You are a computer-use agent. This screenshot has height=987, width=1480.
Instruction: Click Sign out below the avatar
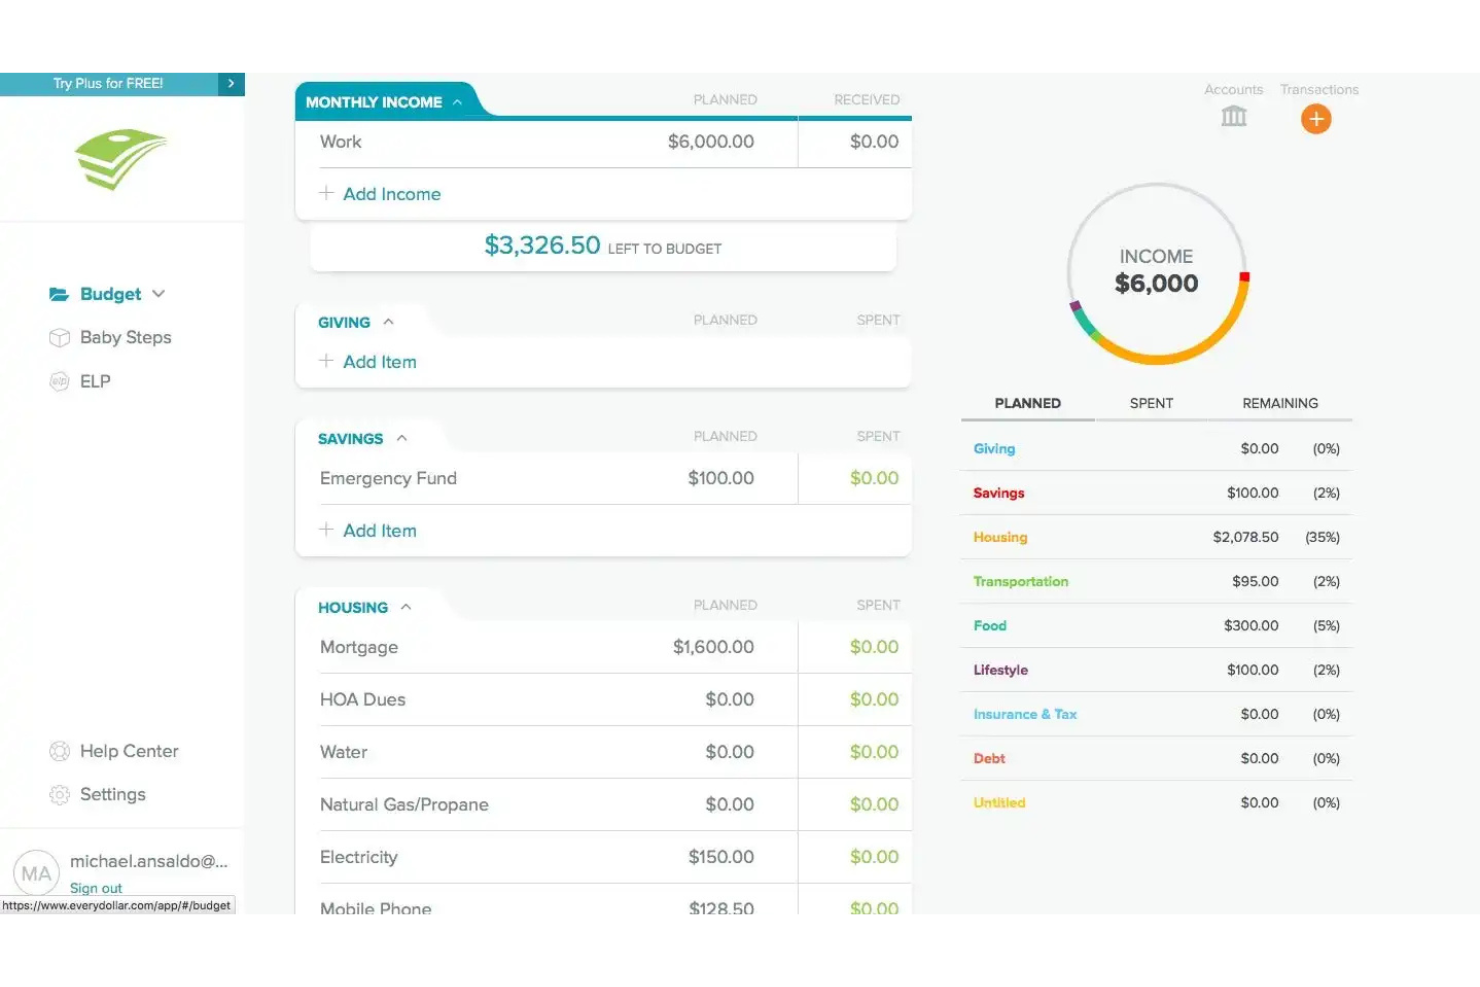95,888
